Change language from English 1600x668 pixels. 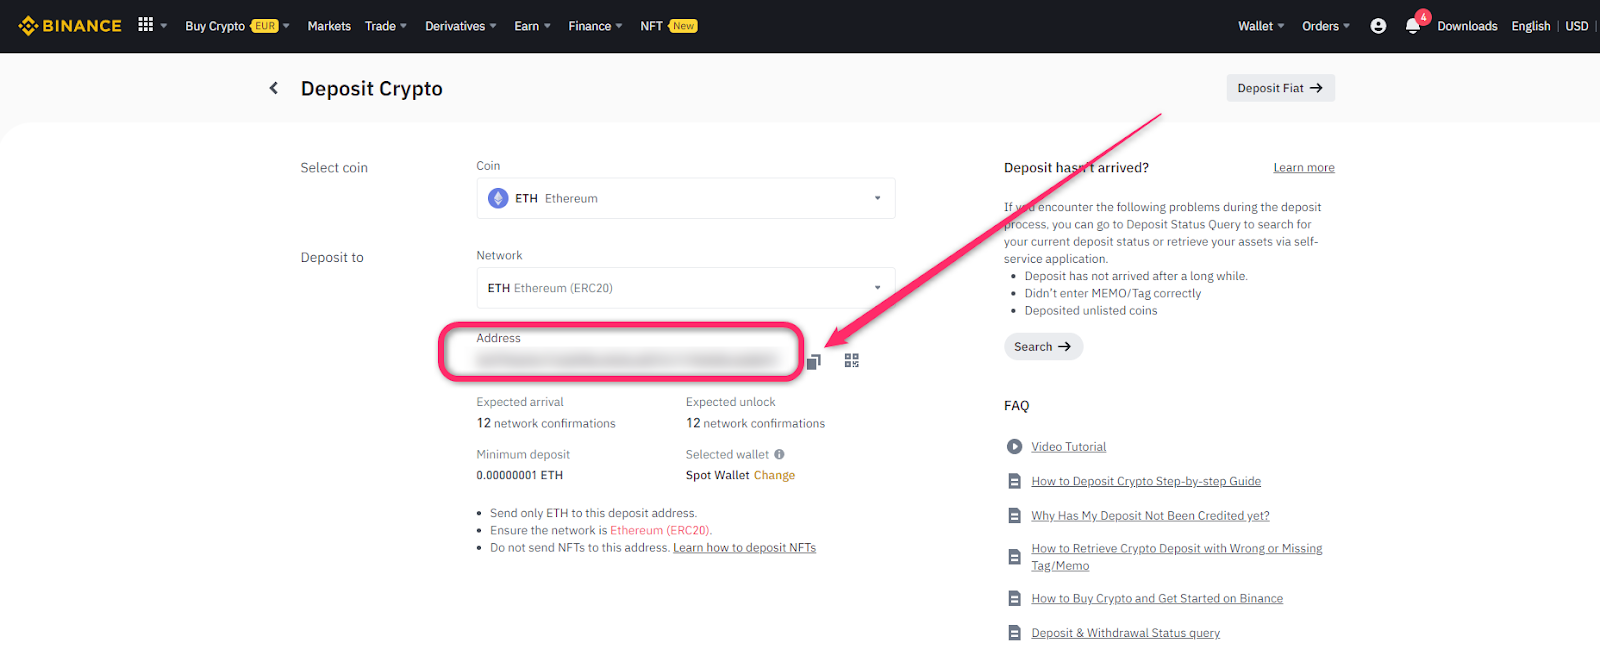(x=1531, y=26)
